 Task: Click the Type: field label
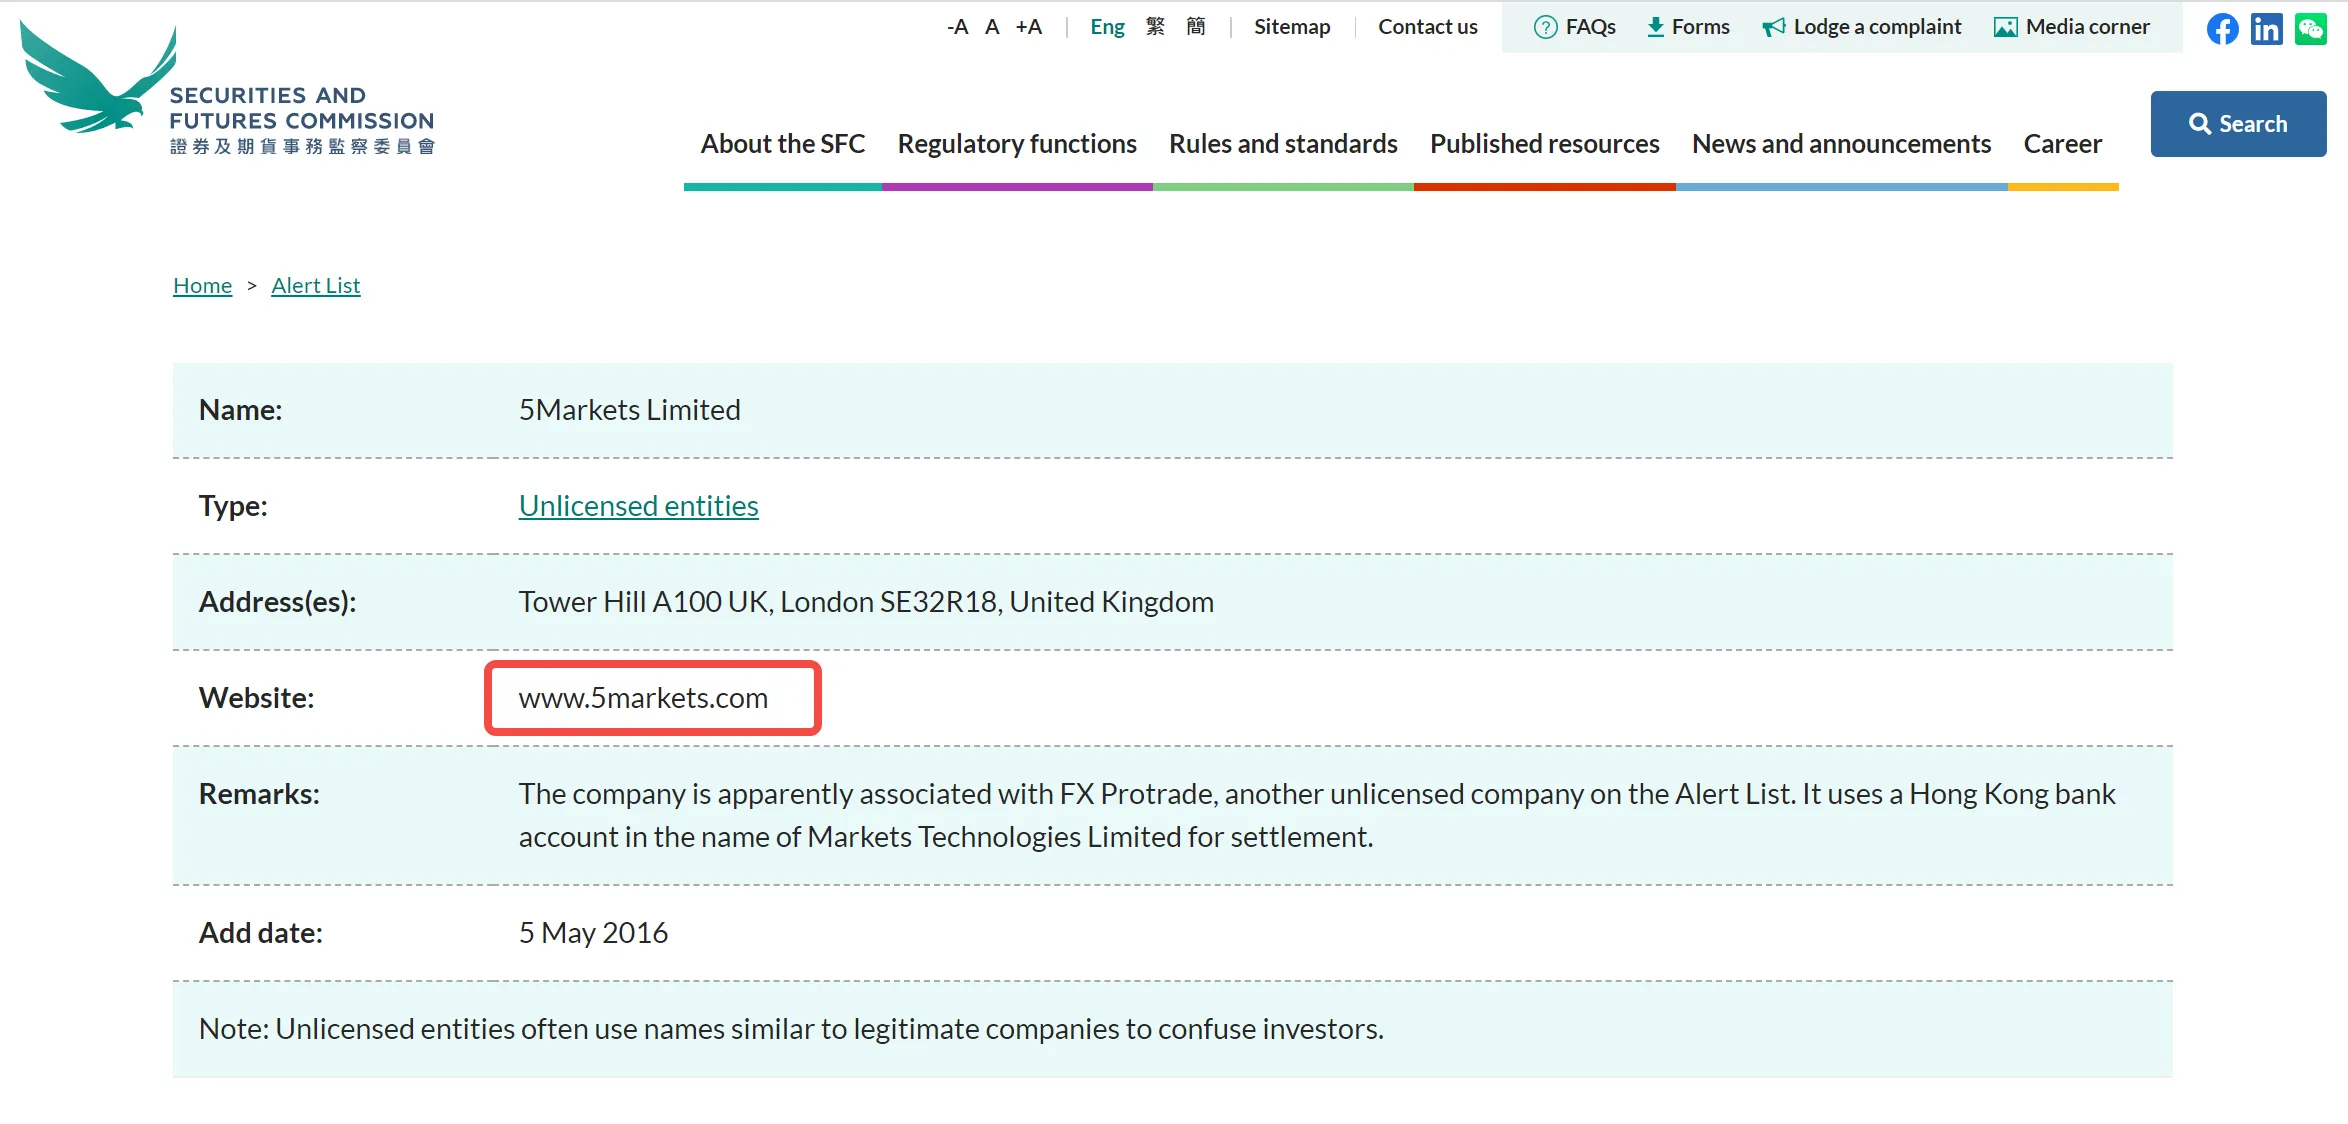(233, 506)
